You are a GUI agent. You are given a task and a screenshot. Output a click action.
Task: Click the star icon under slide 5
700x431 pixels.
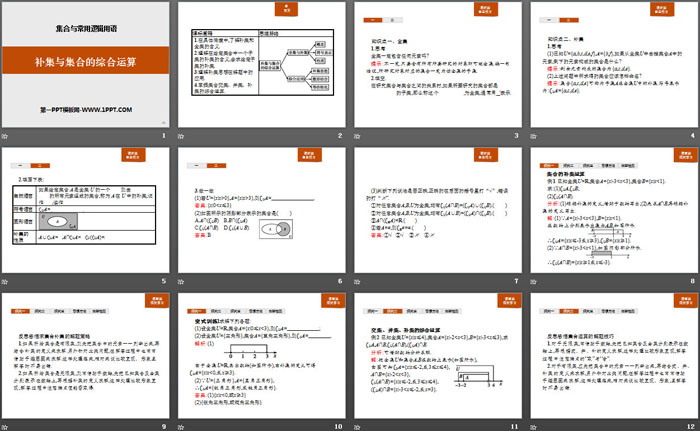tap(5, 281)
